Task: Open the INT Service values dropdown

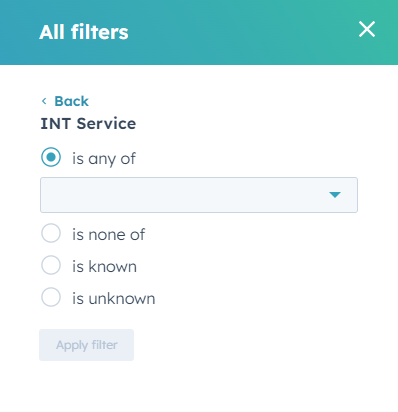Action: [x=199, y=195]
